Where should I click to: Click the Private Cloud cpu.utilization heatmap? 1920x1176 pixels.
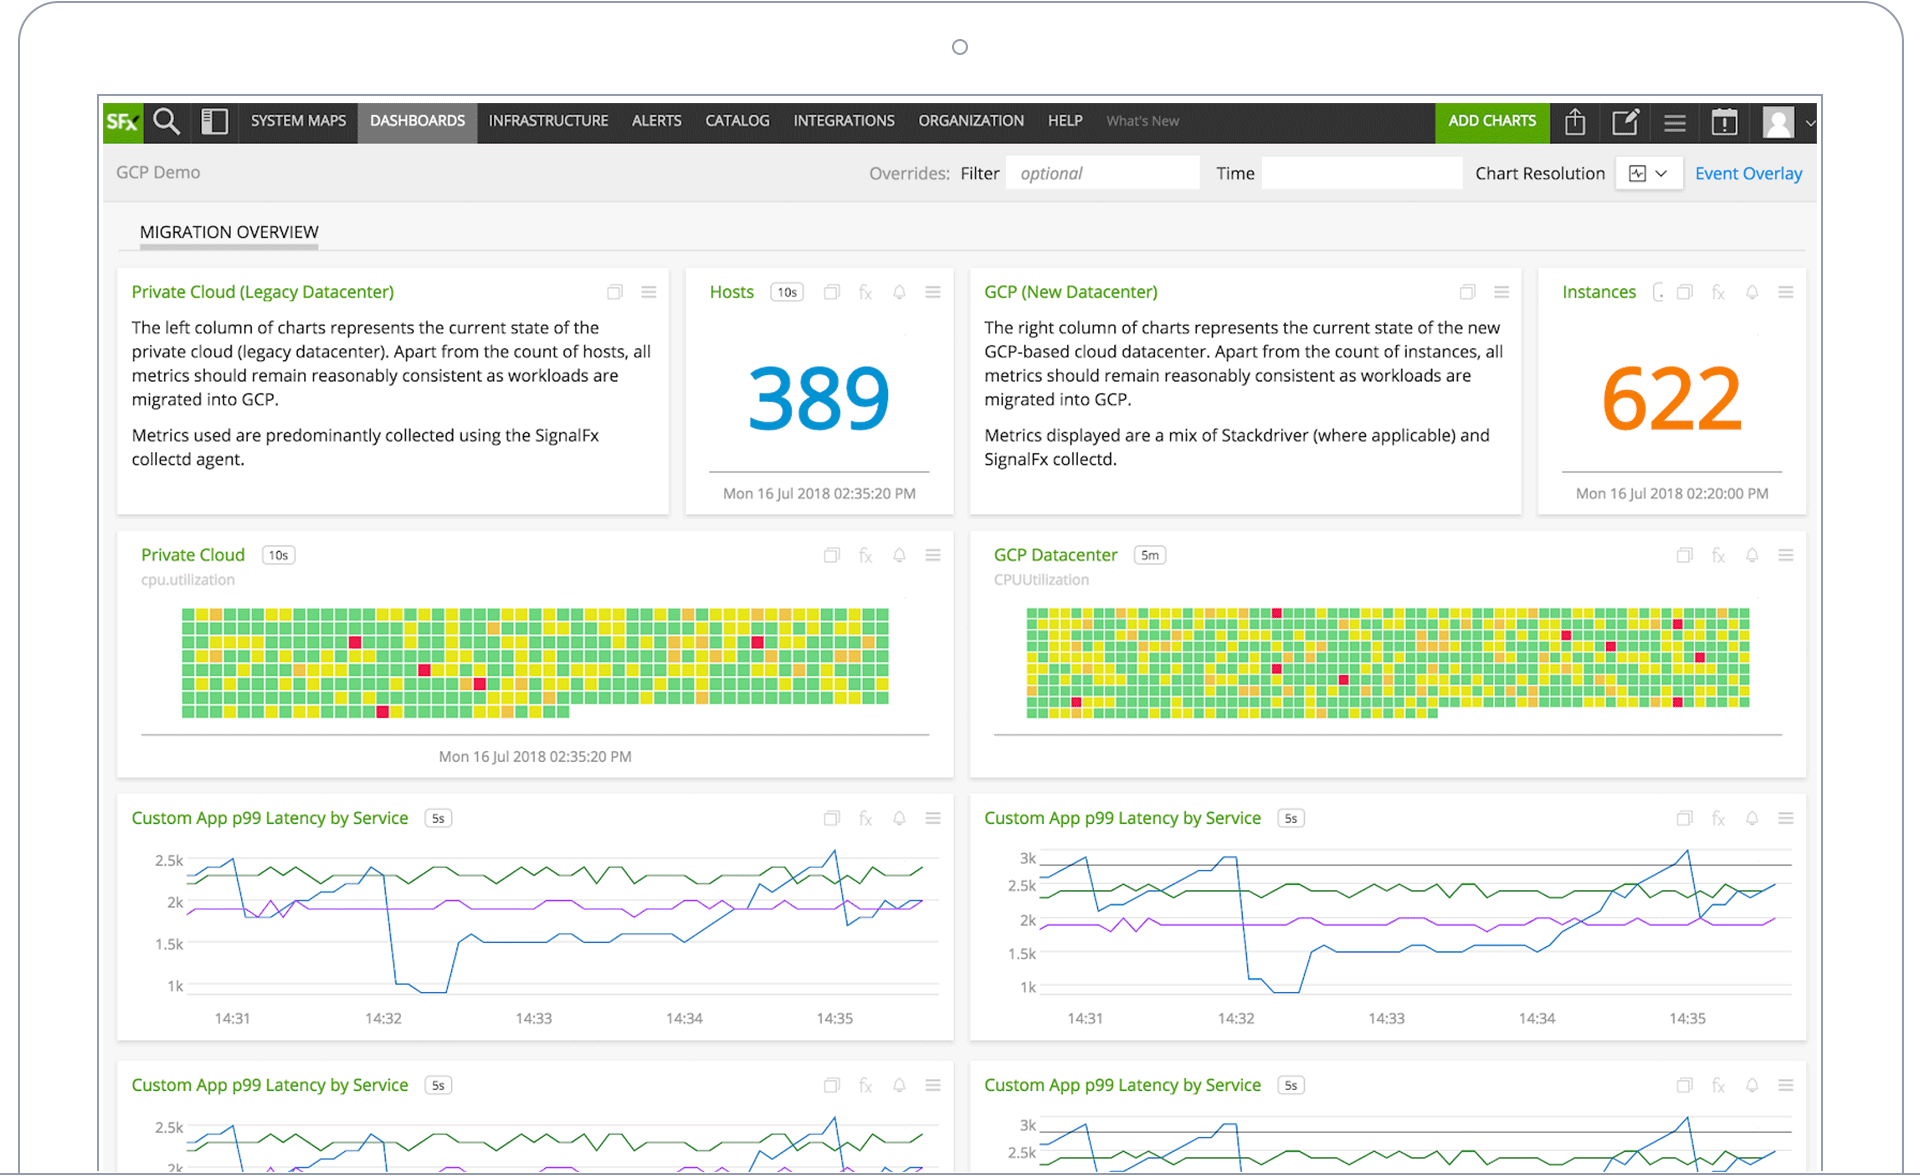535,663
